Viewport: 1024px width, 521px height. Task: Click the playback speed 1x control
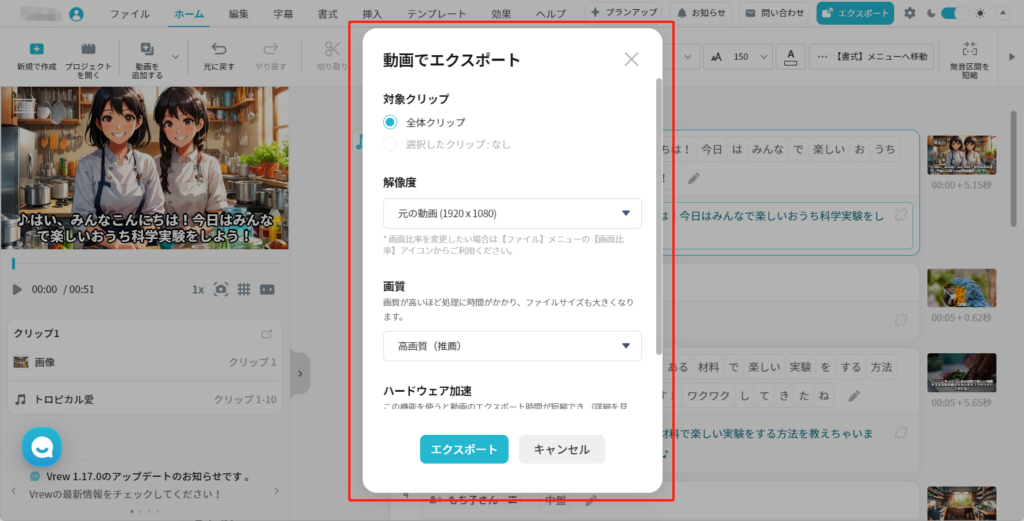point(198,289)
